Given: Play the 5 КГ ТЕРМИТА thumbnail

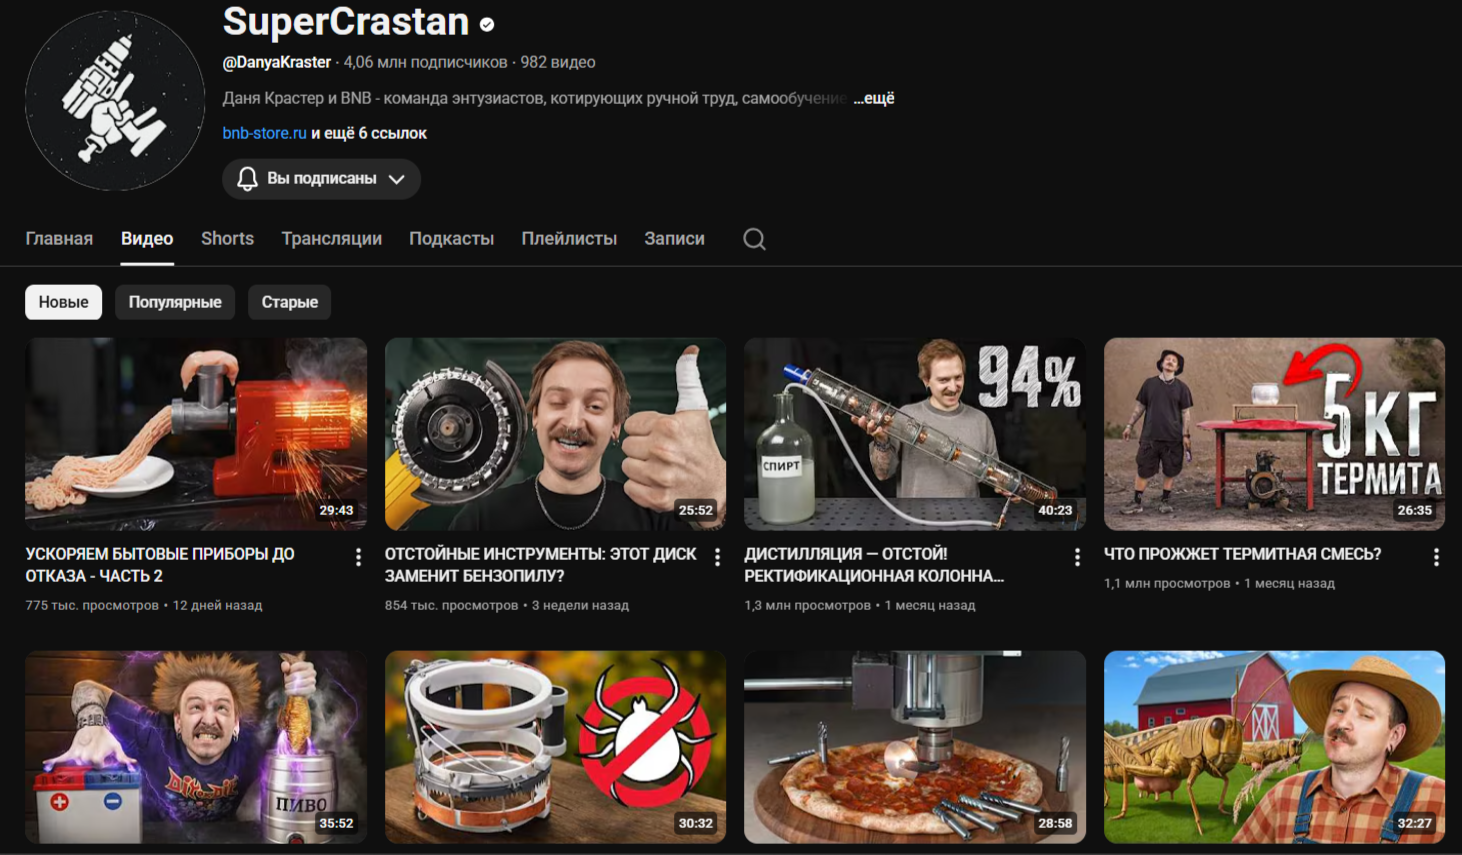Looking at the screenshot, I should coord(1274,434).
